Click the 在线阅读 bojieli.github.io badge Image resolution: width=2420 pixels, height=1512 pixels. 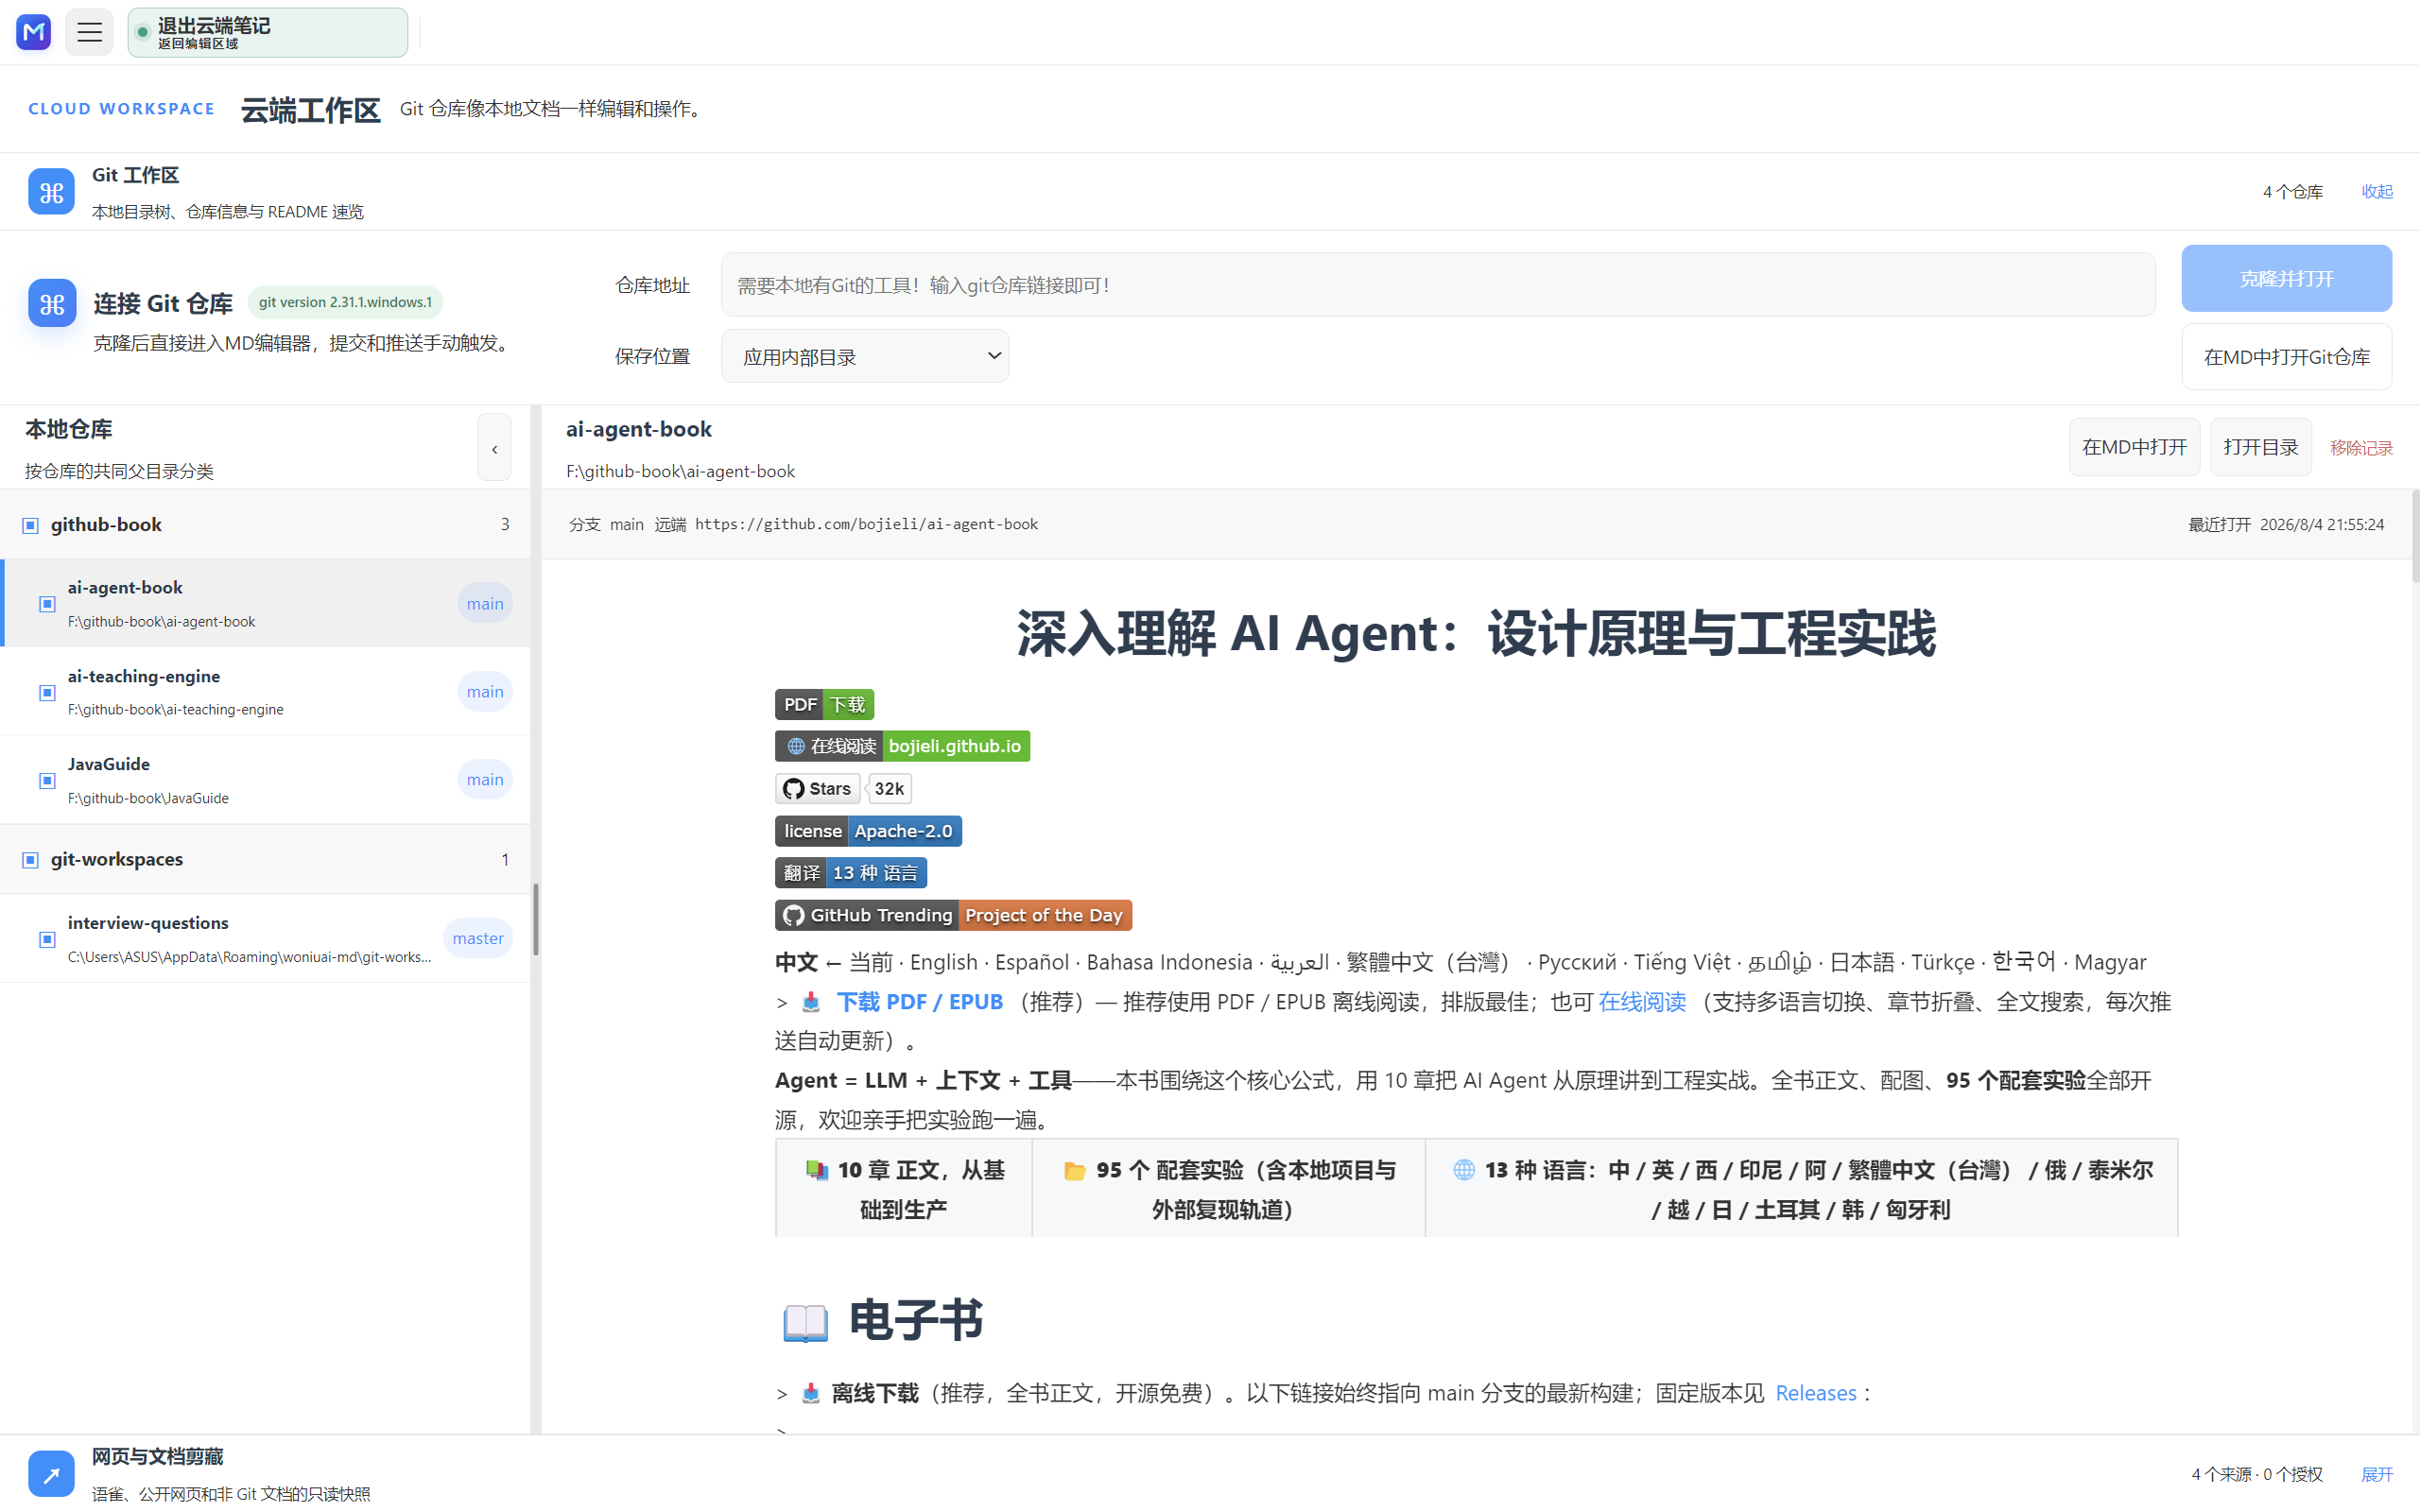pyautogui.click(x=902, y=746)
